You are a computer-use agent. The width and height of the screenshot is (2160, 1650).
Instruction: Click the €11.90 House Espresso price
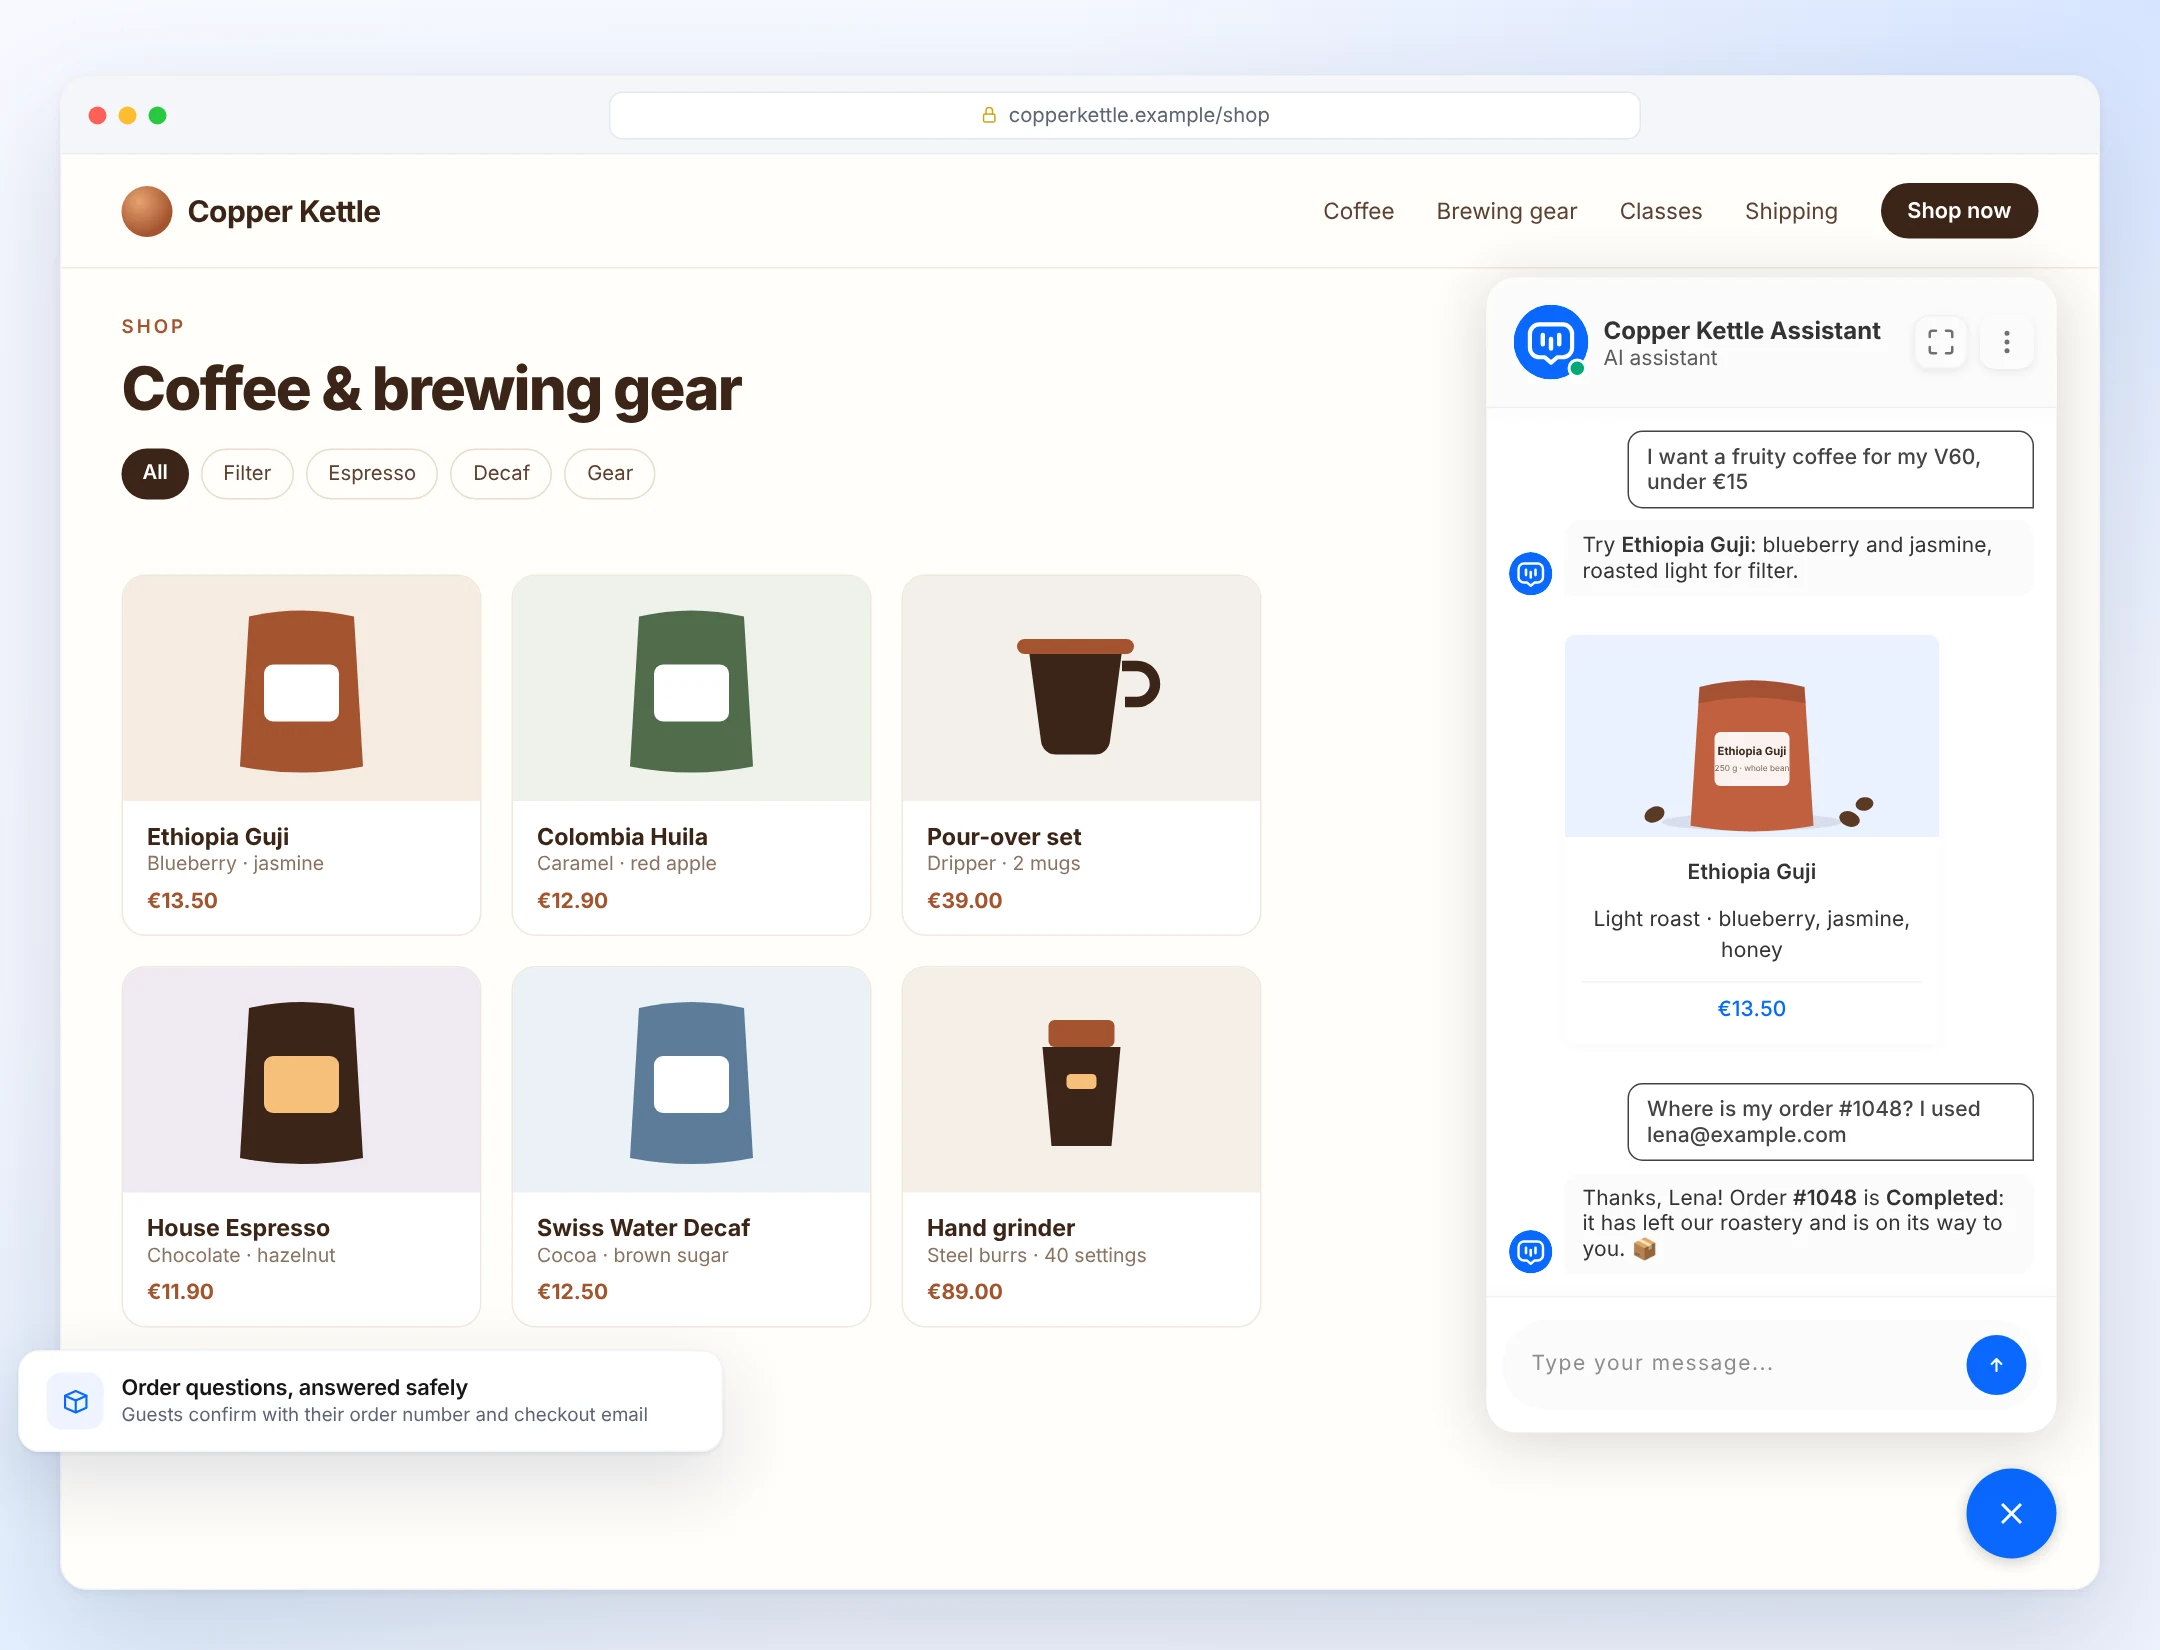tap(180, 1292)
